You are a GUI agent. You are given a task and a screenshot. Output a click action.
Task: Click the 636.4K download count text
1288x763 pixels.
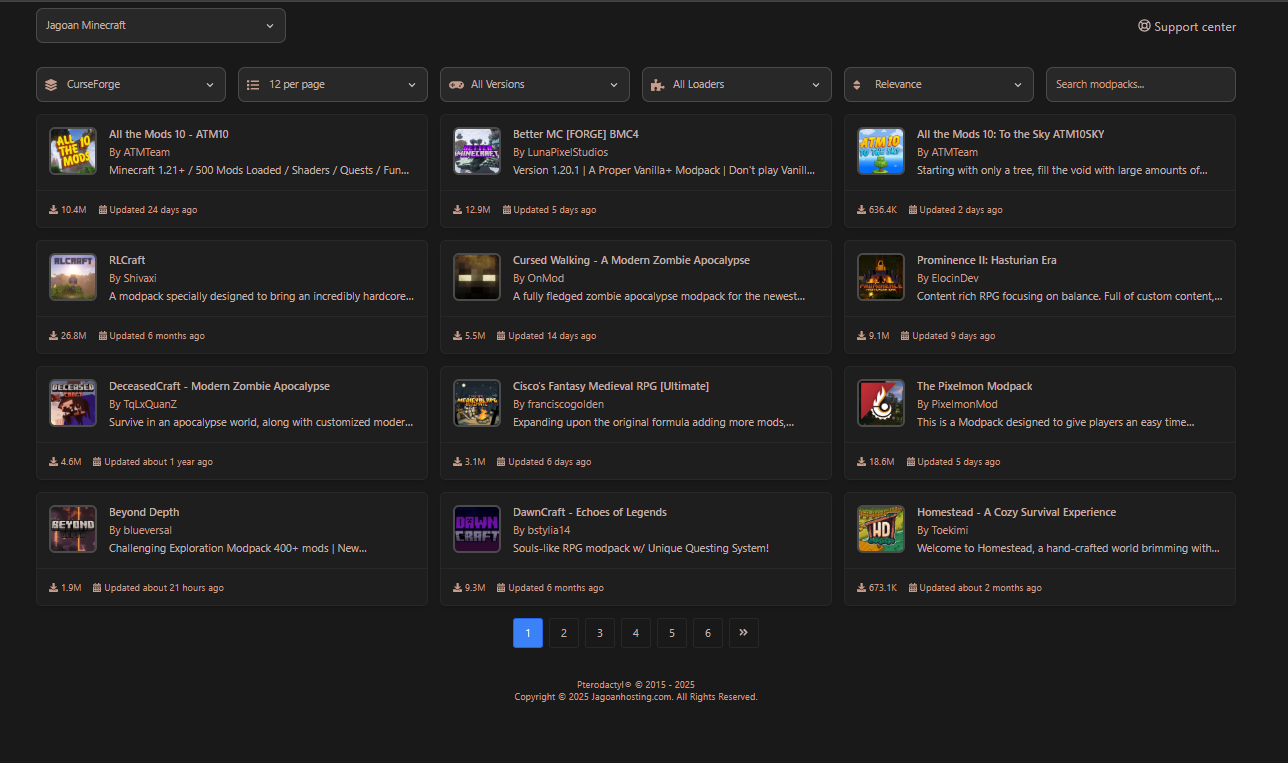[x=883, y=210]
